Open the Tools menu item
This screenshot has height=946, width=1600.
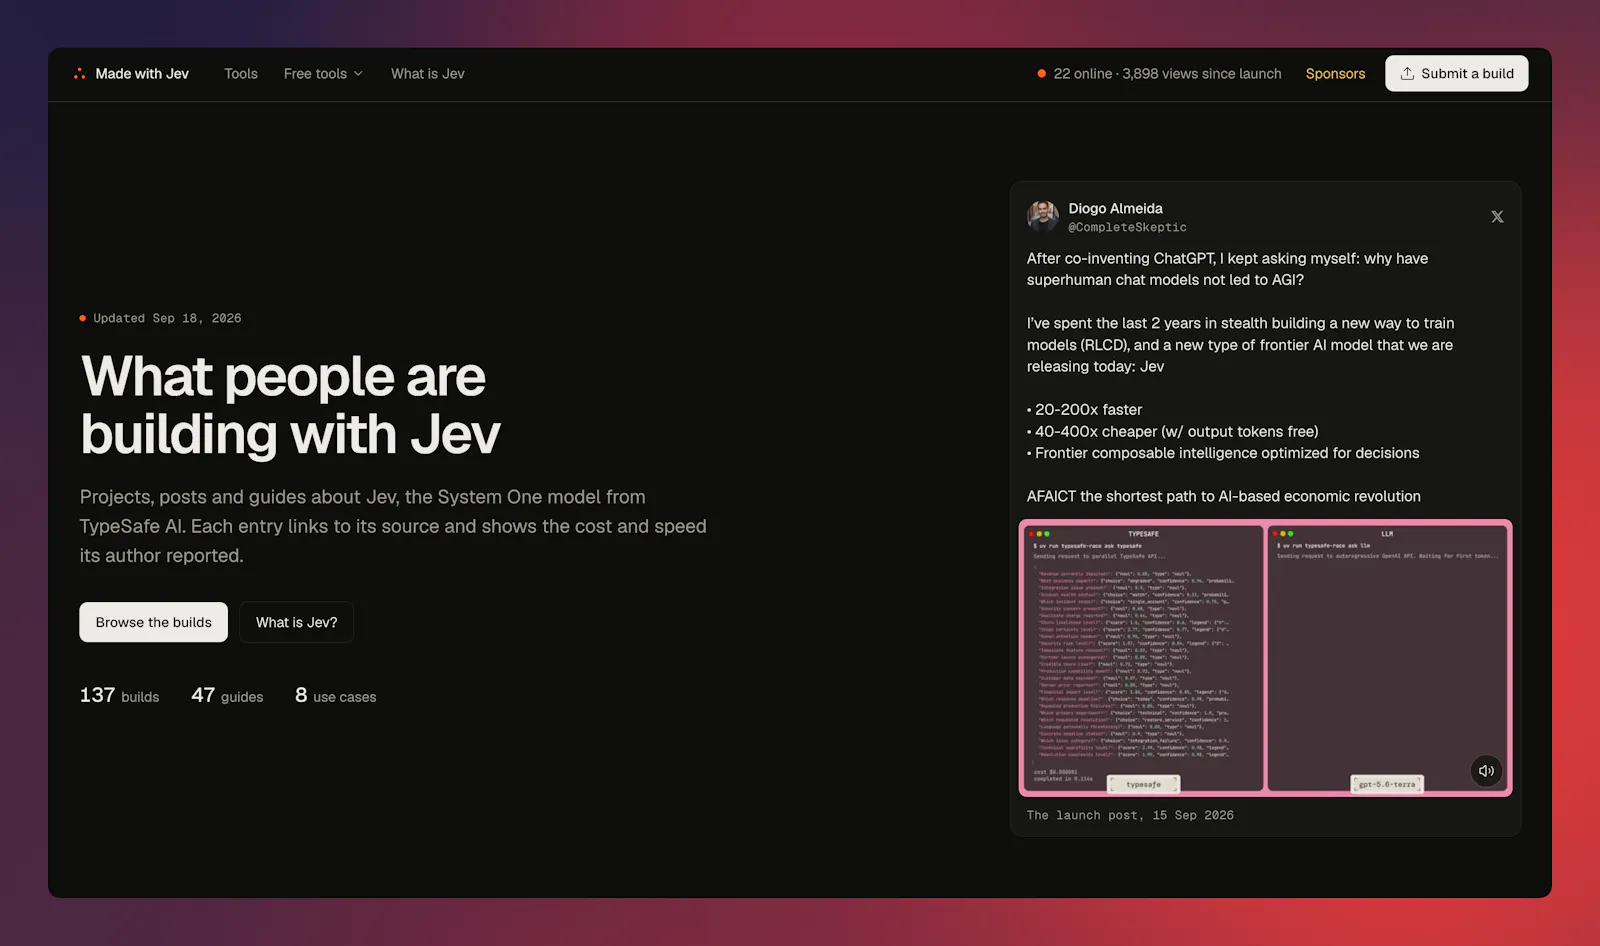click(x=241, y=74)
